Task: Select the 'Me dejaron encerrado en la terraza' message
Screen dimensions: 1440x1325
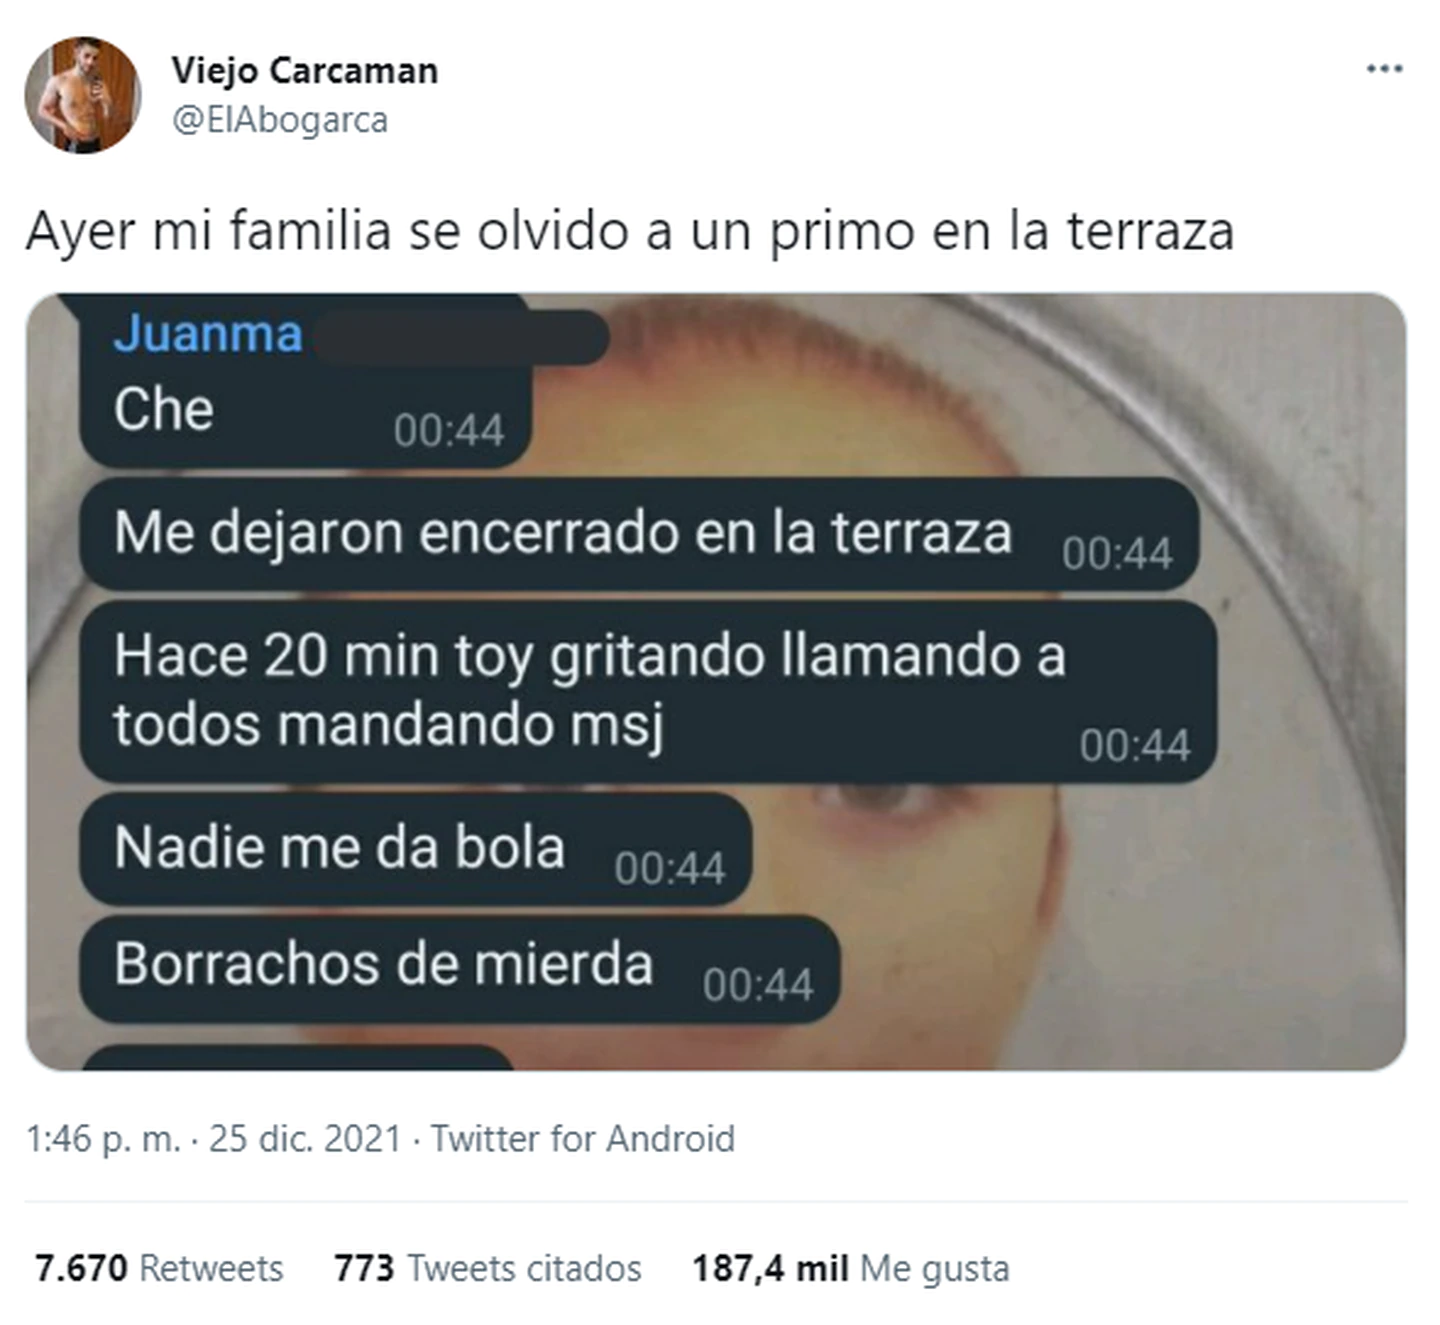Action: coord(639,534)
